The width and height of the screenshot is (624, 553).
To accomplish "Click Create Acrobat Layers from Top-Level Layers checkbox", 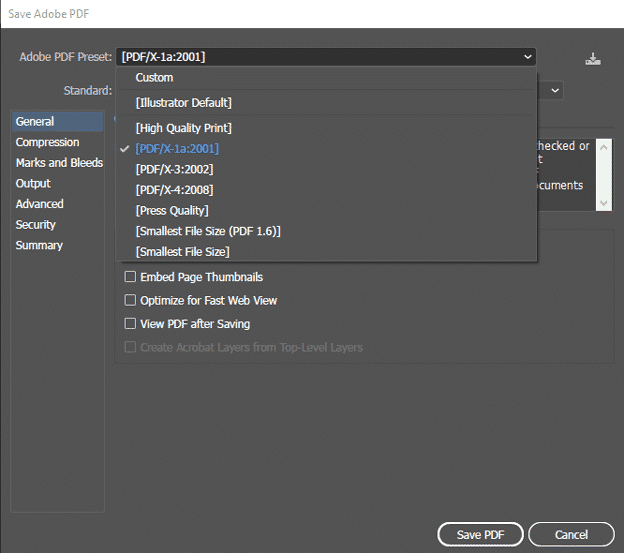I will click(x=130, y=347).
